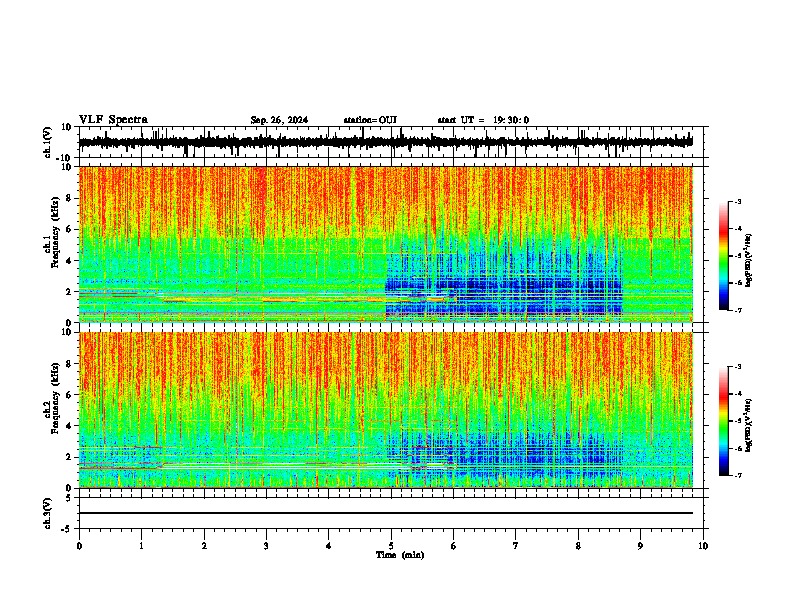Screen dimensions: 792x612
Task: Click the time axis tick label "0"
Action: click(x=79, y=546)
